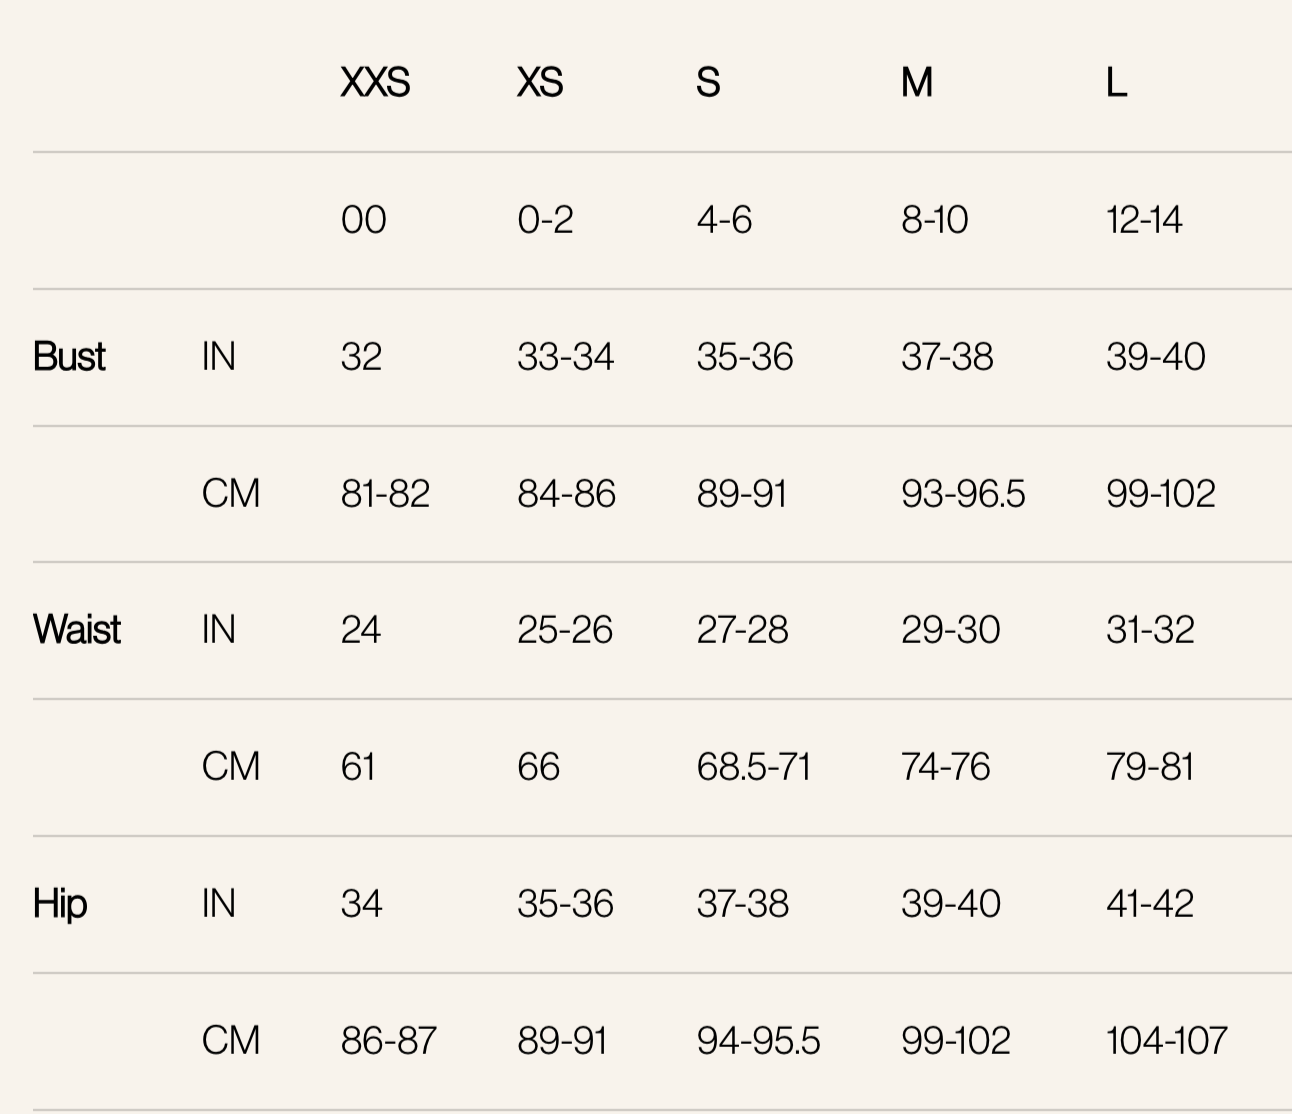Click the 12-14 numeric size cell
Viewport: 1292px width, 1114px height.
point(1144,220)
